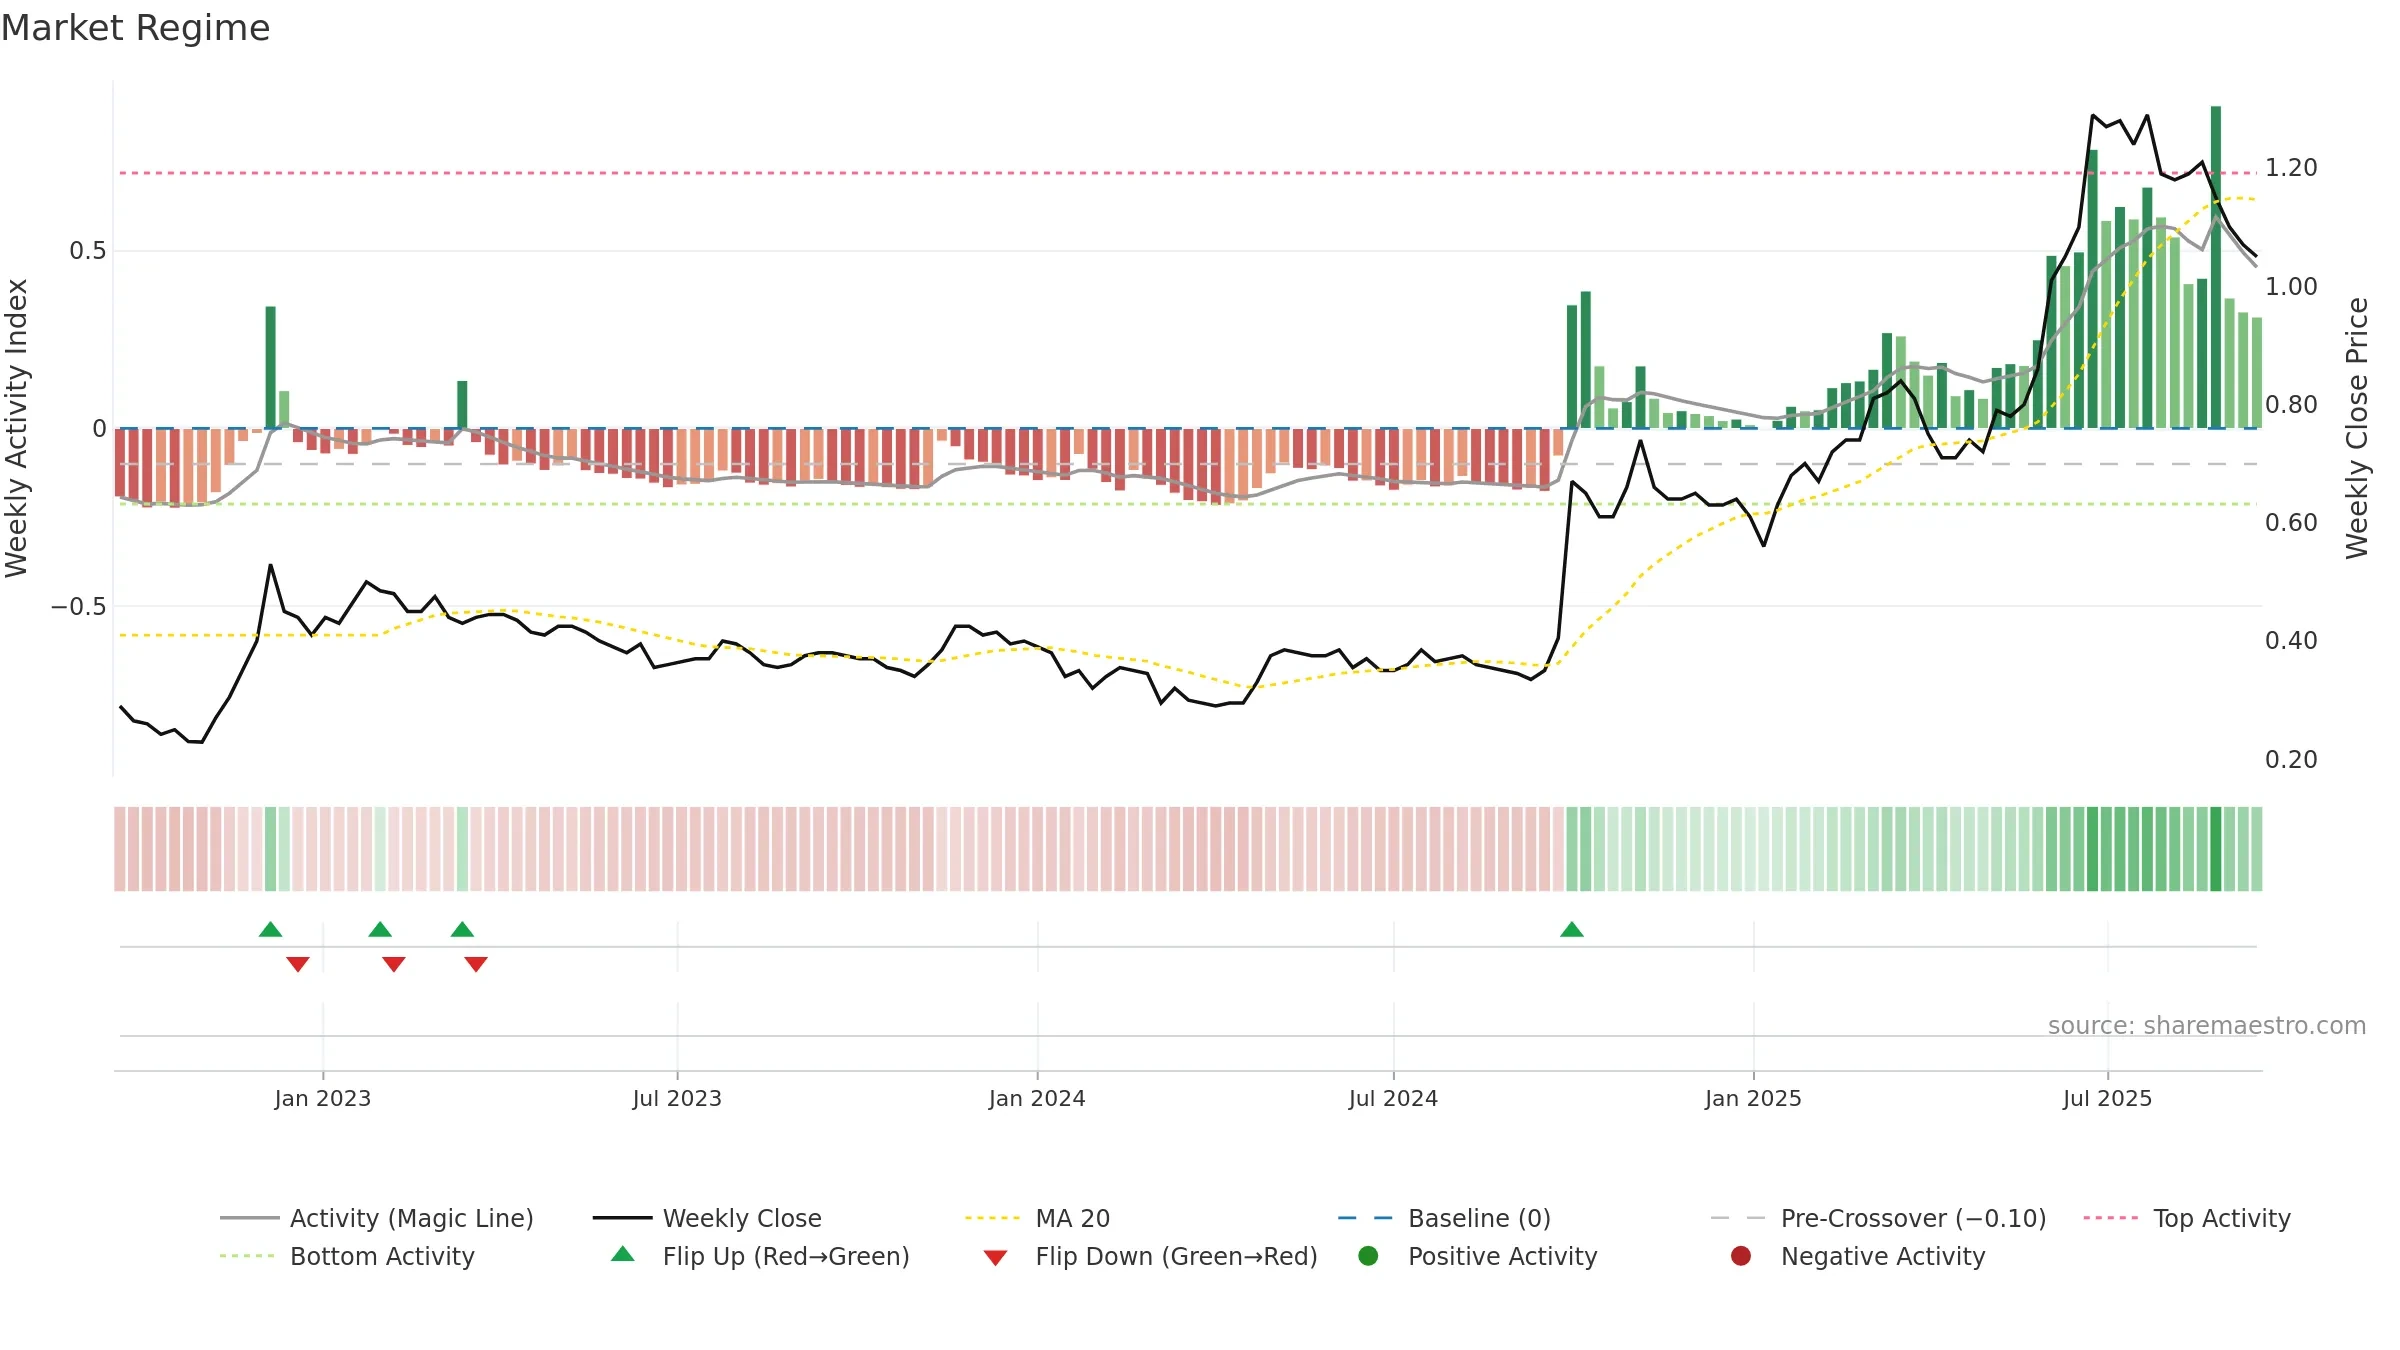Click the dark red Negative Activity circle icon

1741,1256
